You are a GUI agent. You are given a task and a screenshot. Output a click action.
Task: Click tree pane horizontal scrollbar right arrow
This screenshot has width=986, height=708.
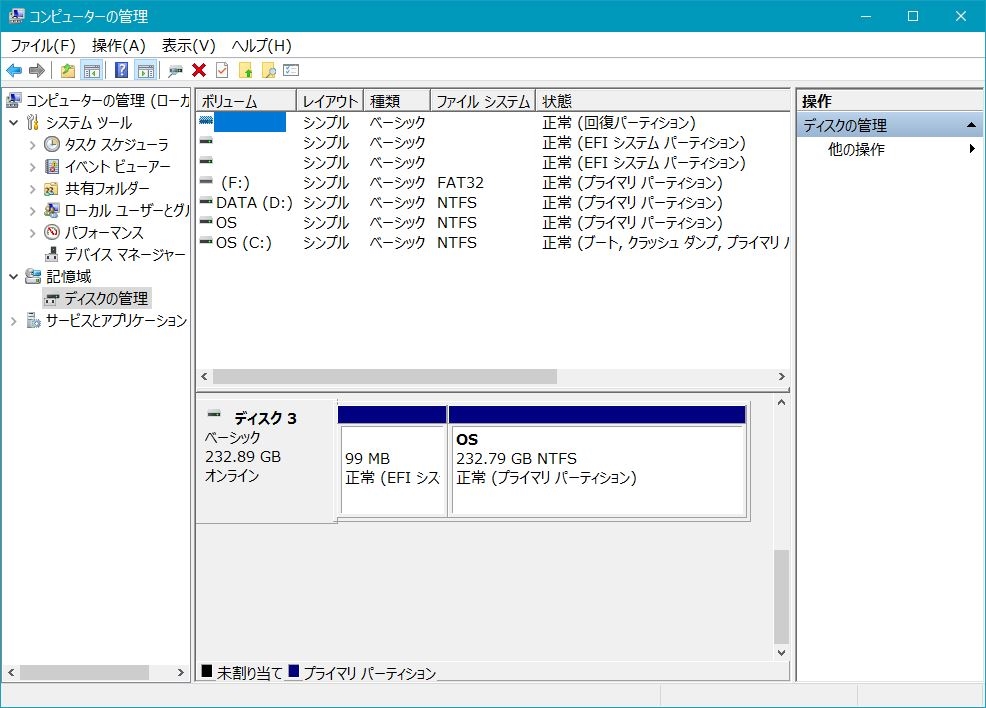[x=180, y=673]
